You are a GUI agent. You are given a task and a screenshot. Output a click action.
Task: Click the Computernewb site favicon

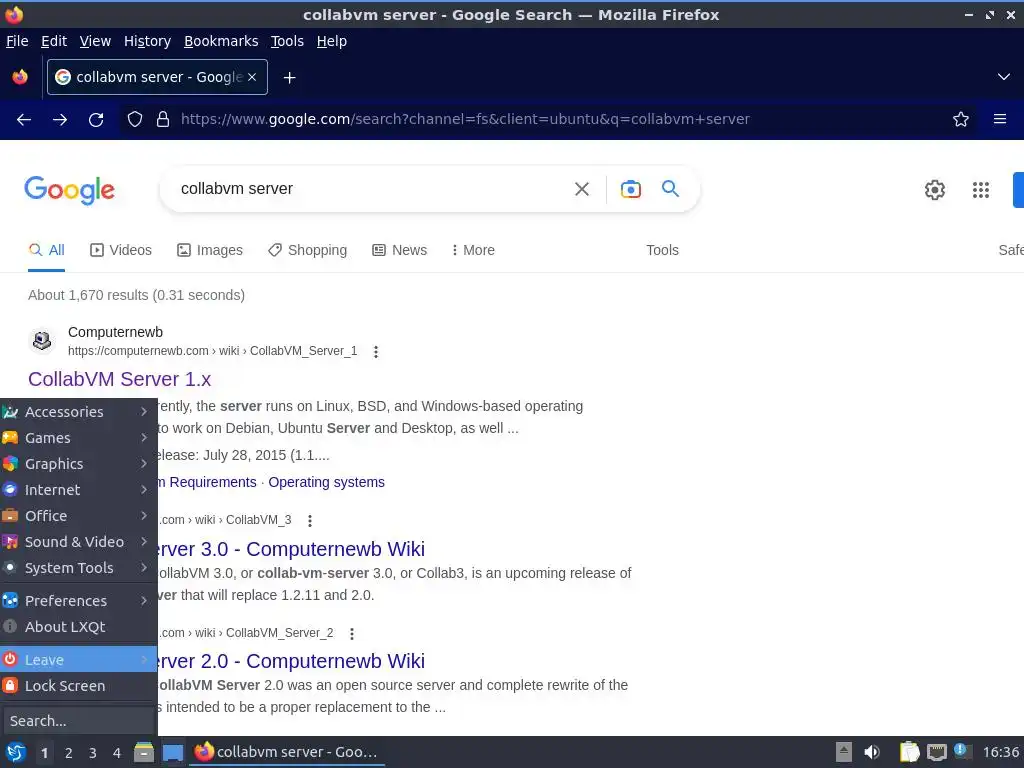point(42,341)
